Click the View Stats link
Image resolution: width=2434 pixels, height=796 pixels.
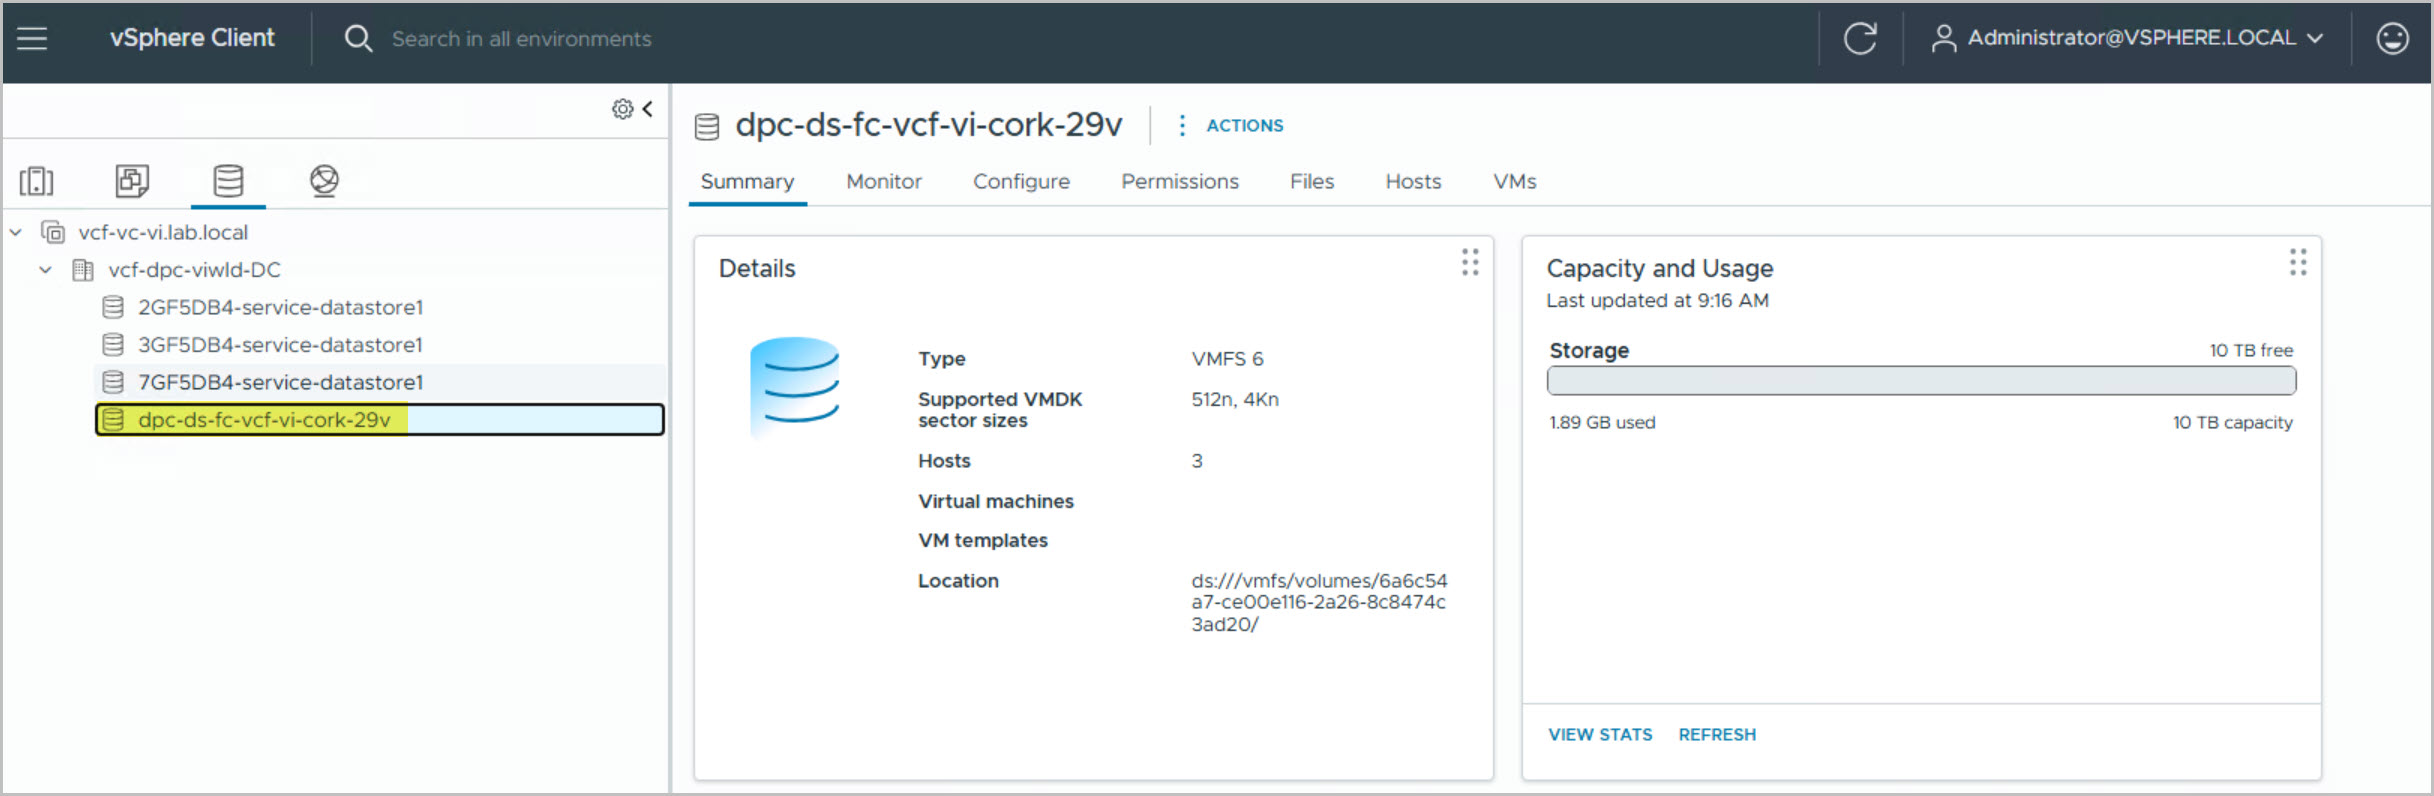pyautogui.click(x=1600, y=735)
